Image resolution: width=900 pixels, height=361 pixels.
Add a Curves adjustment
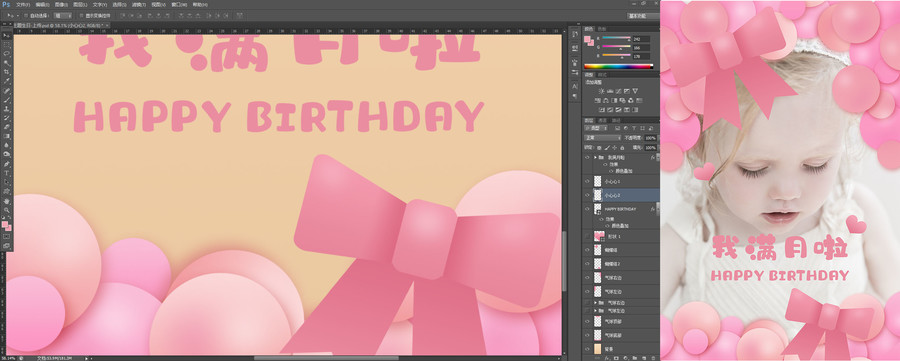tap(618, 91)
